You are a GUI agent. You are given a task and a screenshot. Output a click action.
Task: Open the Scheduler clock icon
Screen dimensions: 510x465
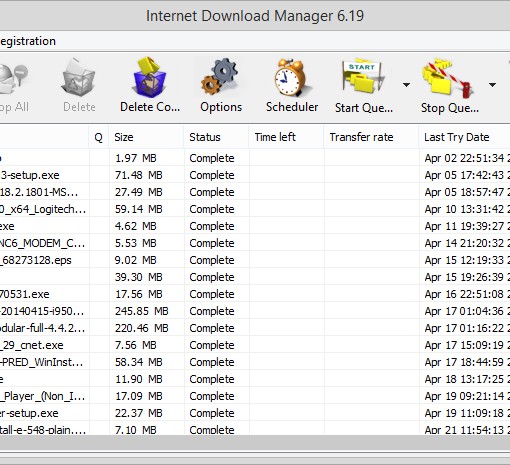pyautogui.click(x=292, y=77)
